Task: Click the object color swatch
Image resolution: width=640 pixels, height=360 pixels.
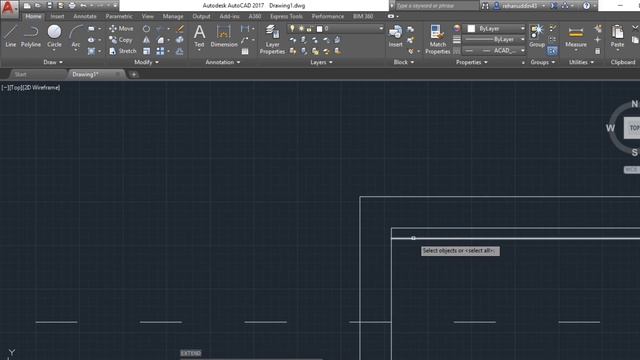Action: [x=471, y=29]
